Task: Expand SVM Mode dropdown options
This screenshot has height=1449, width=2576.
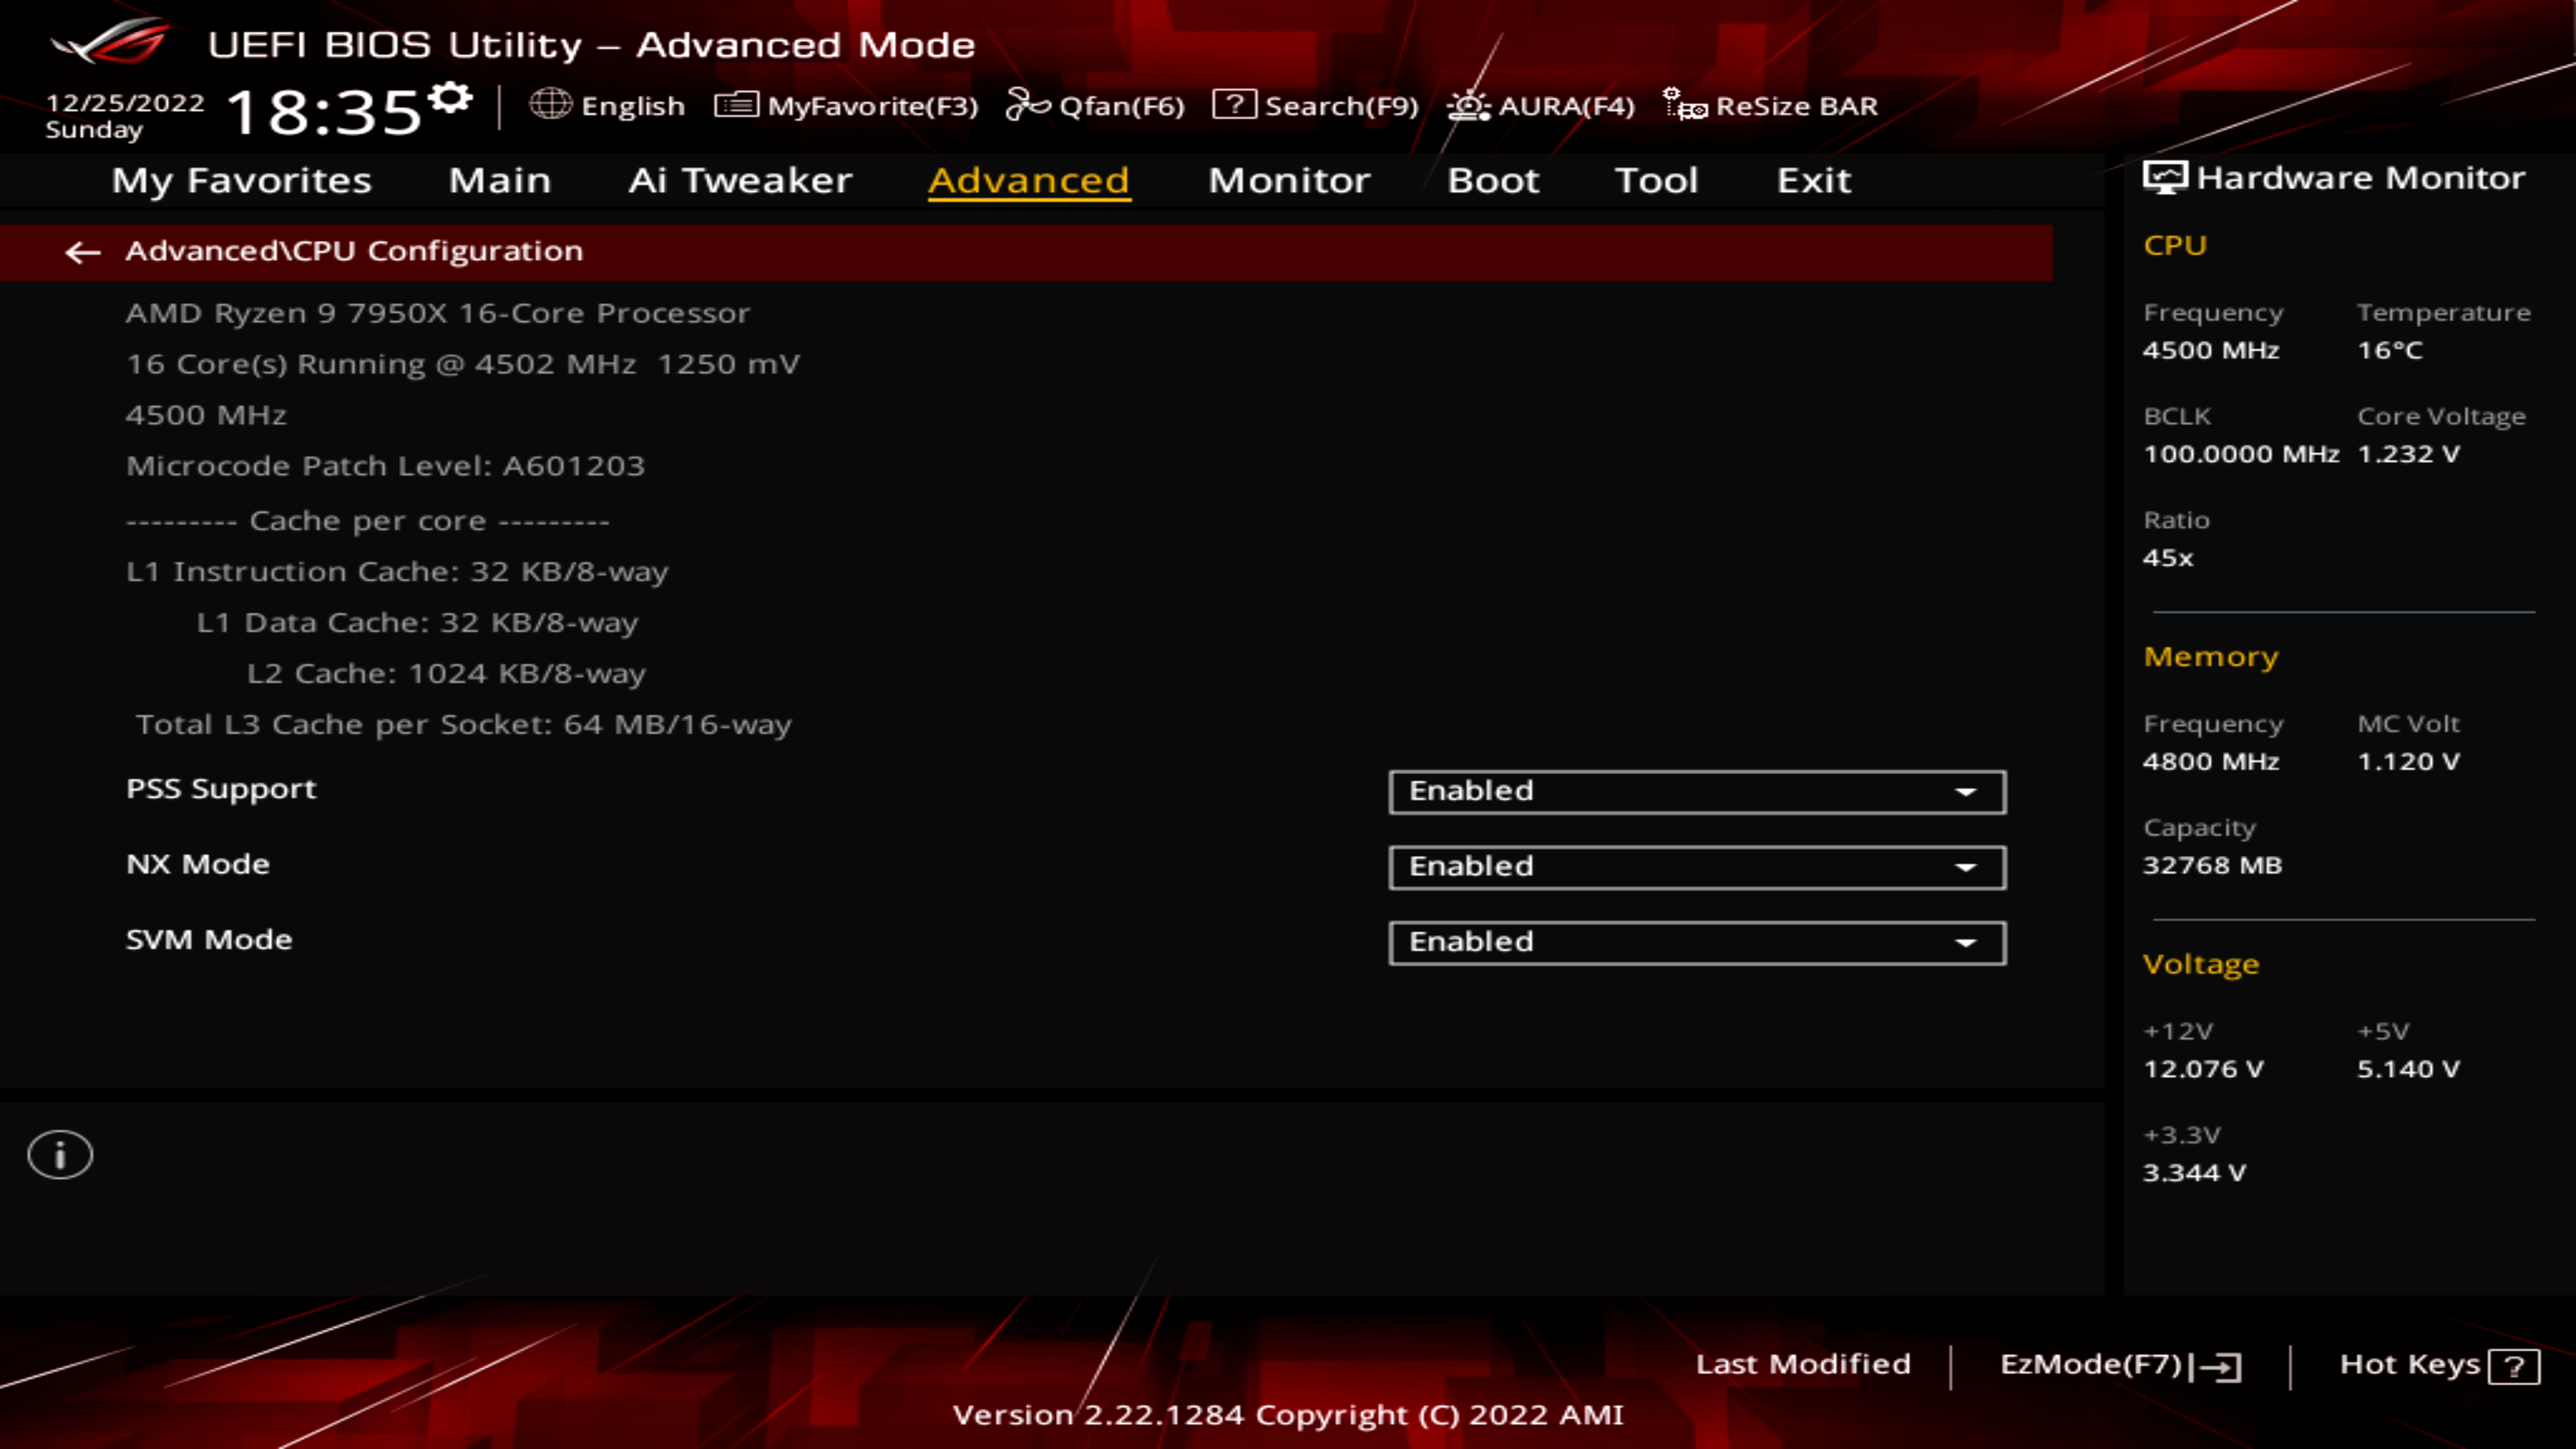Action: [x=1968, y=939]
